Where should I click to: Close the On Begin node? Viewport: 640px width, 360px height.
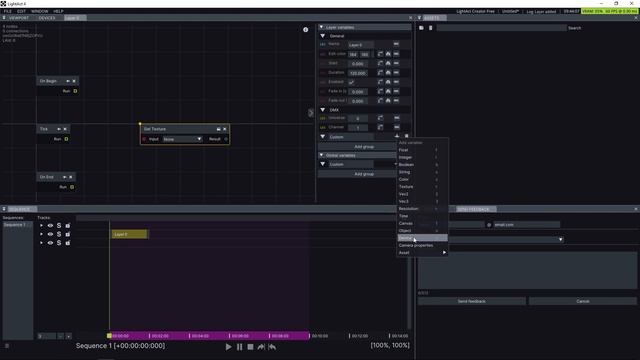click(x=74, y=81)
